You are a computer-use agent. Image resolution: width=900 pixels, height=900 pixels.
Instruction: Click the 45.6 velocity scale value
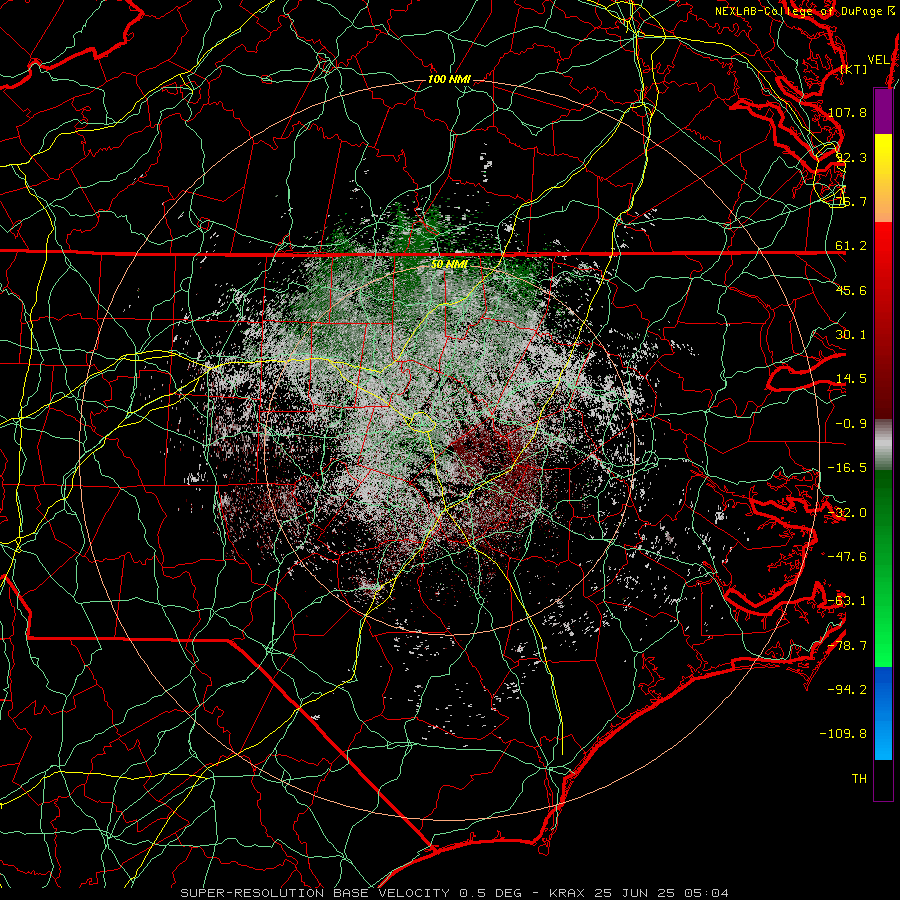tap(851, 290)
